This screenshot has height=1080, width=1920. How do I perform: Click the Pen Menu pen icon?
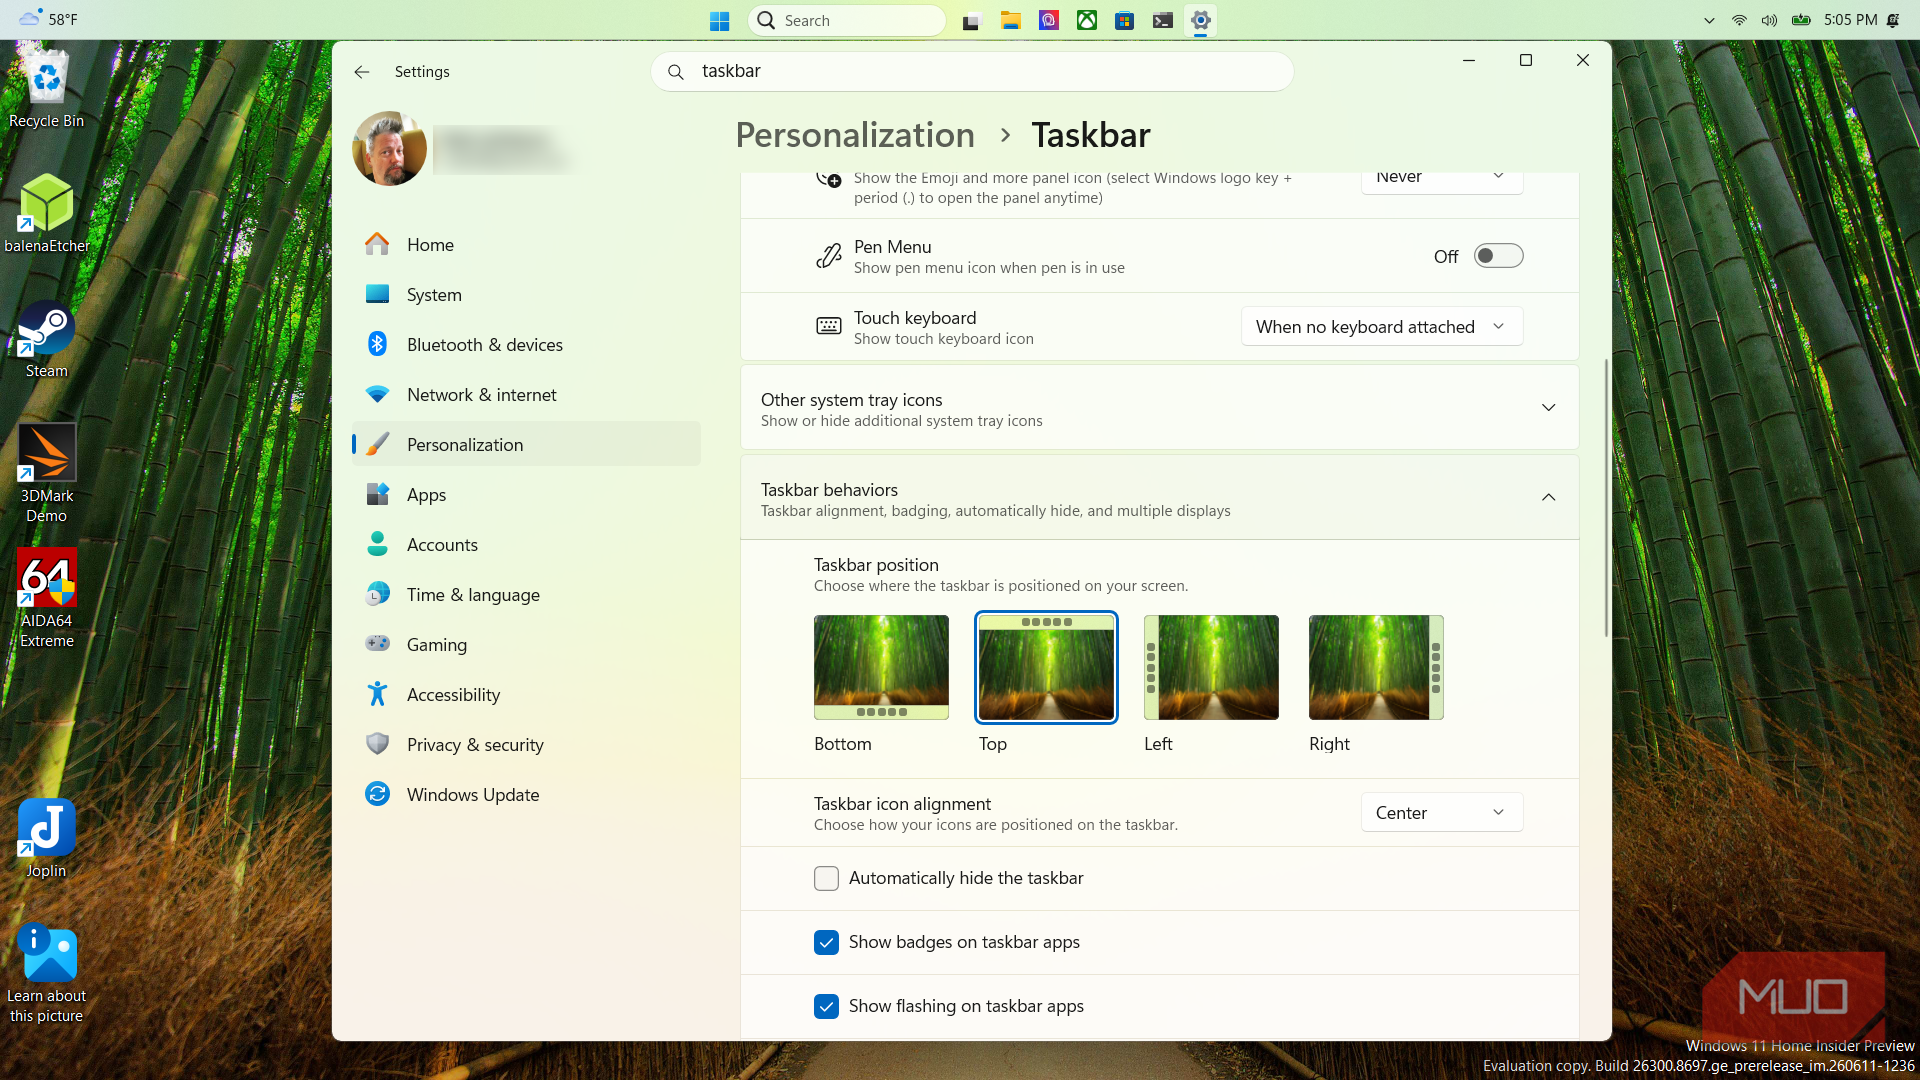point(828,256)
